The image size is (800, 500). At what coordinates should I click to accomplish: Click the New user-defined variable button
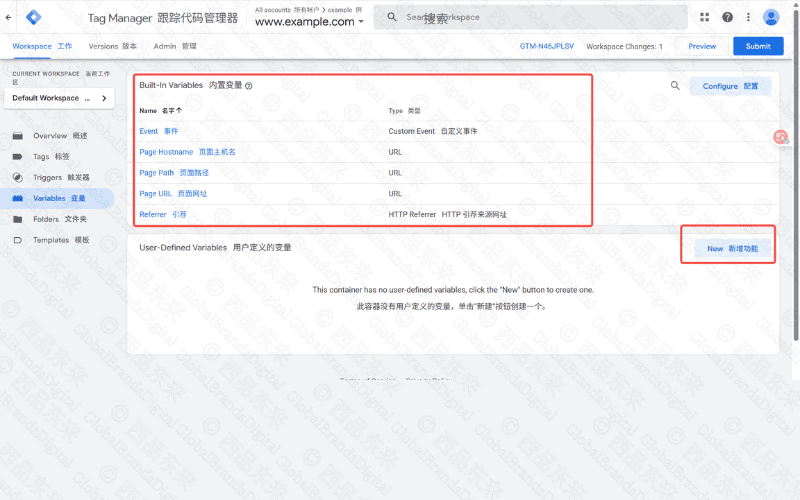pos(733,249)
